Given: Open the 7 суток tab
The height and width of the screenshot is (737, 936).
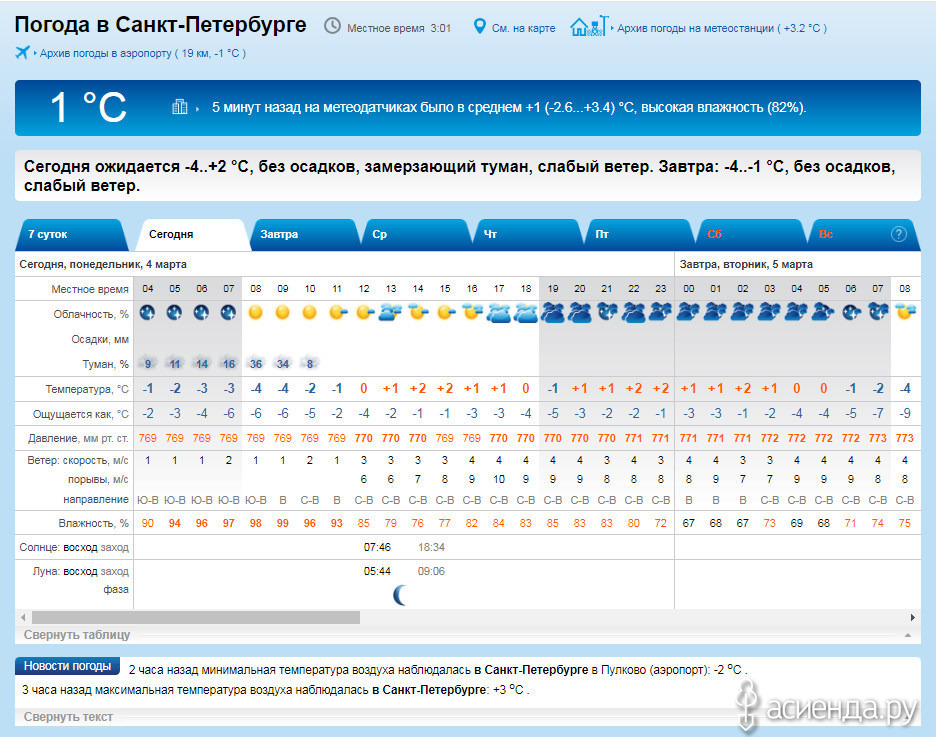Looking at the screenshot, I should (71, 234).
